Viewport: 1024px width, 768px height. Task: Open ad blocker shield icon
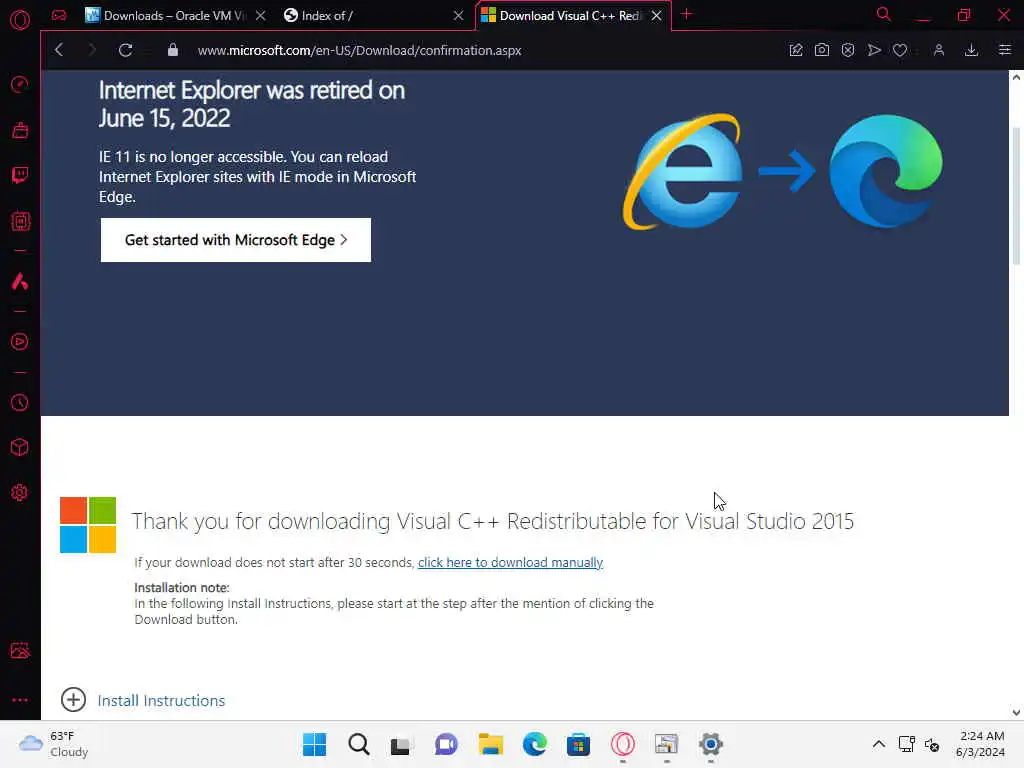[848, 50]
